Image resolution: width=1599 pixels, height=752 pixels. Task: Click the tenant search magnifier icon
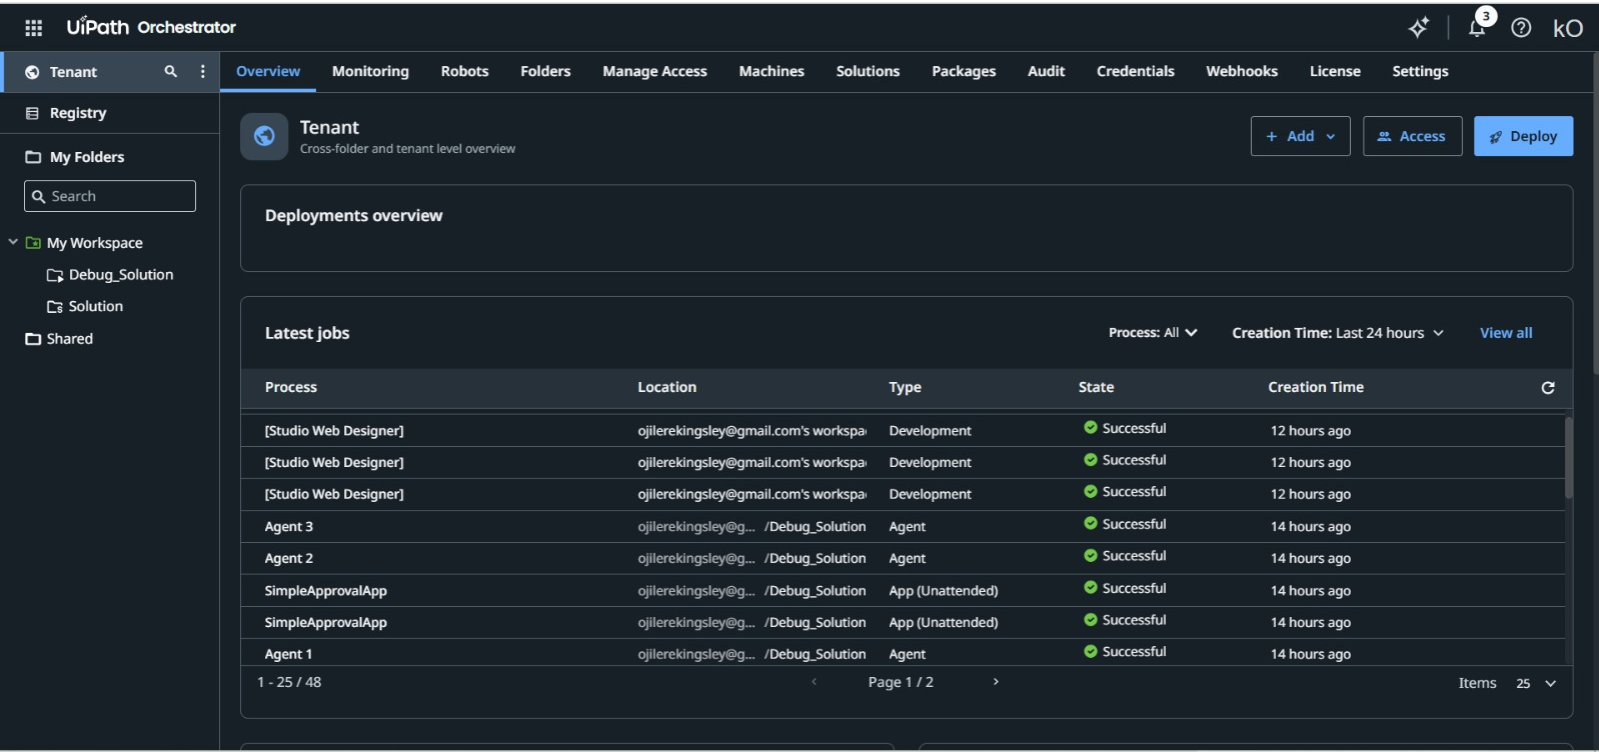pos(171,71)
